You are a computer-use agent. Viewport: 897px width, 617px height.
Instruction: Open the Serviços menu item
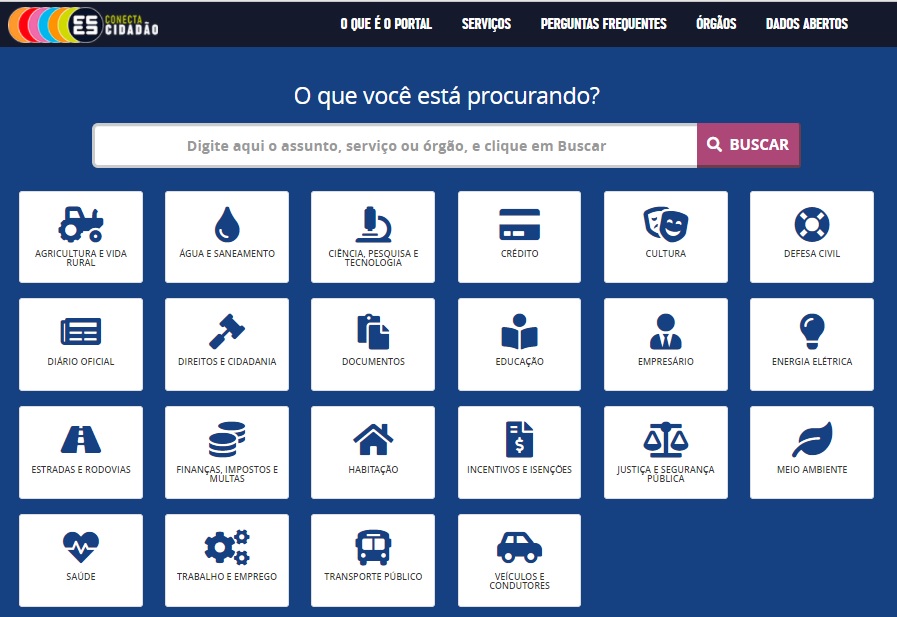pos(486,22)
